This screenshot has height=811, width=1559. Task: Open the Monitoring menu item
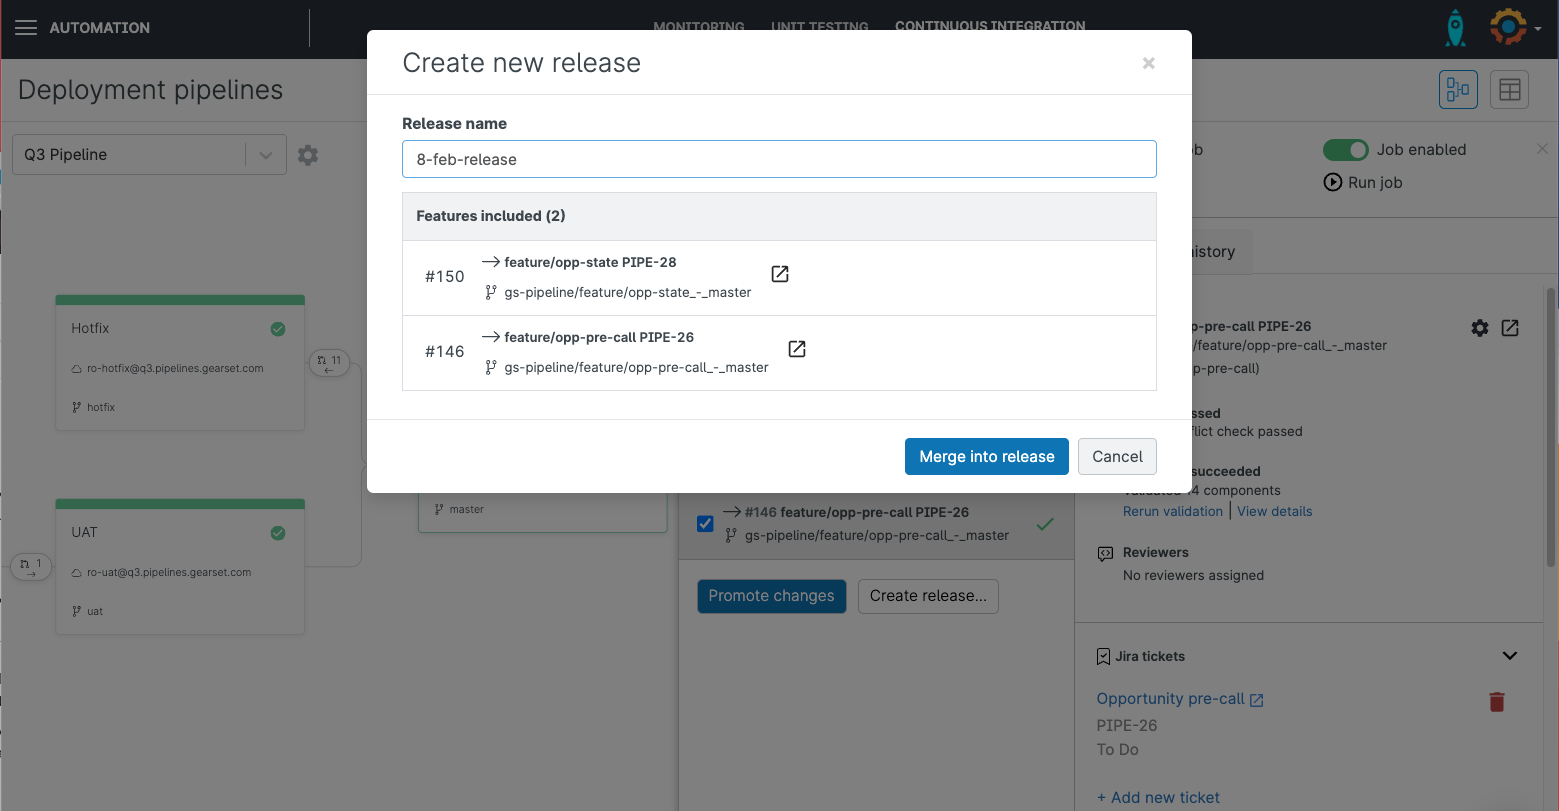click(698, 26)
